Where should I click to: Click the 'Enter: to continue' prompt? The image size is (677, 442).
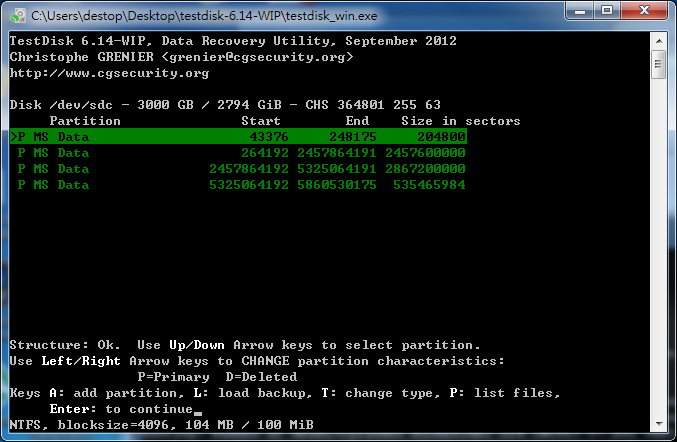[121, 409]
